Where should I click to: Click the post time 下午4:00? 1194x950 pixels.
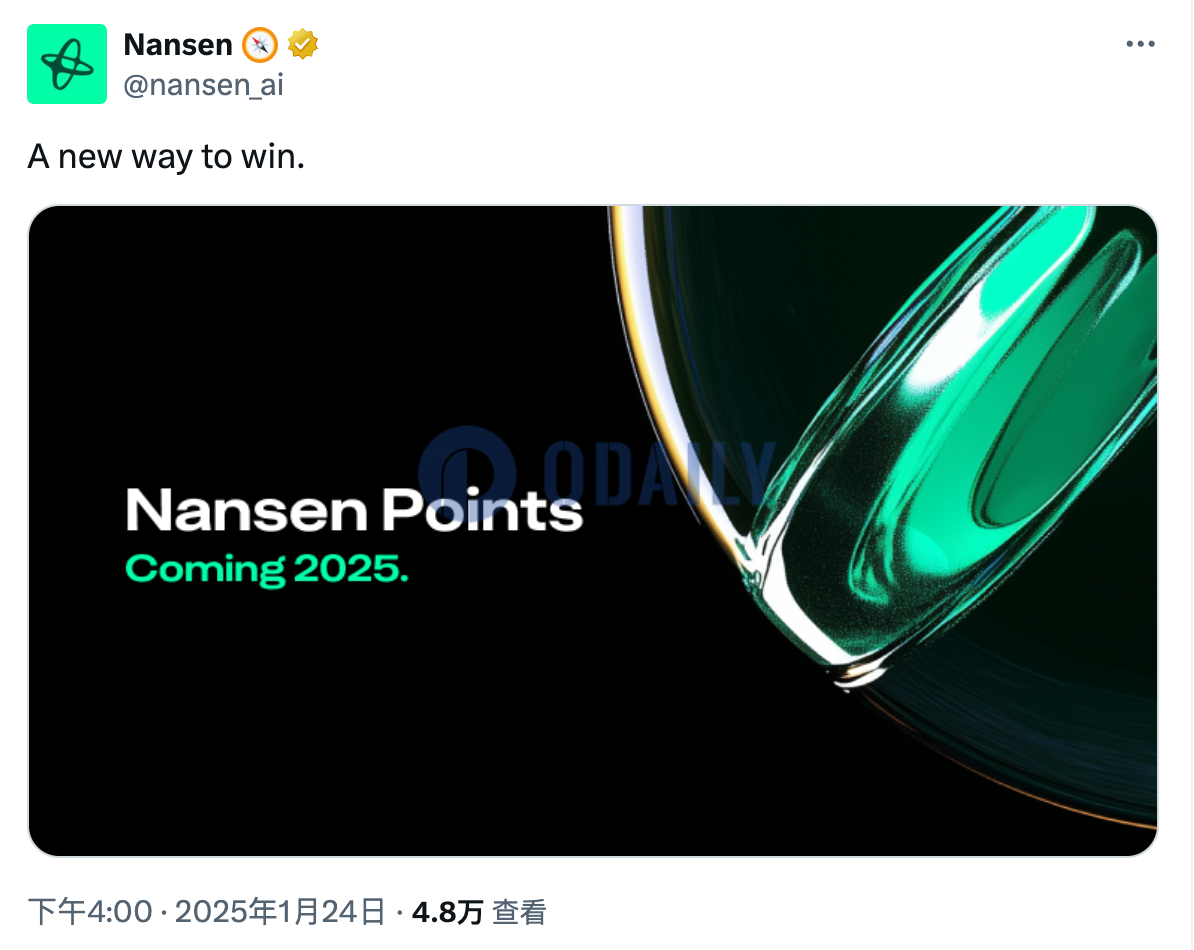(90, 912)
